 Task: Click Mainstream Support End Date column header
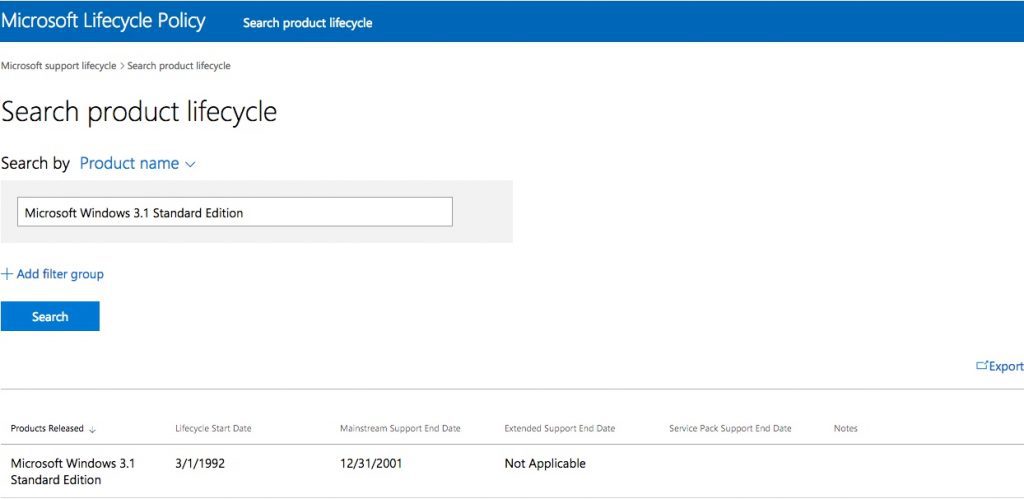[400, 428]
